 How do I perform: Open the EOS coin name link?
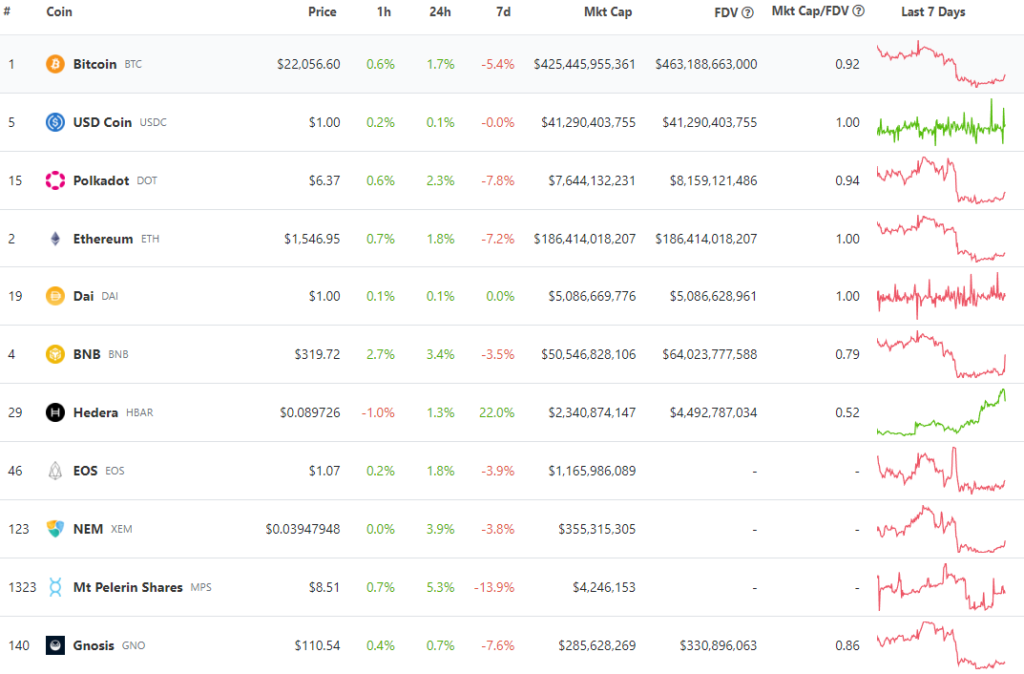pos(85,471)
